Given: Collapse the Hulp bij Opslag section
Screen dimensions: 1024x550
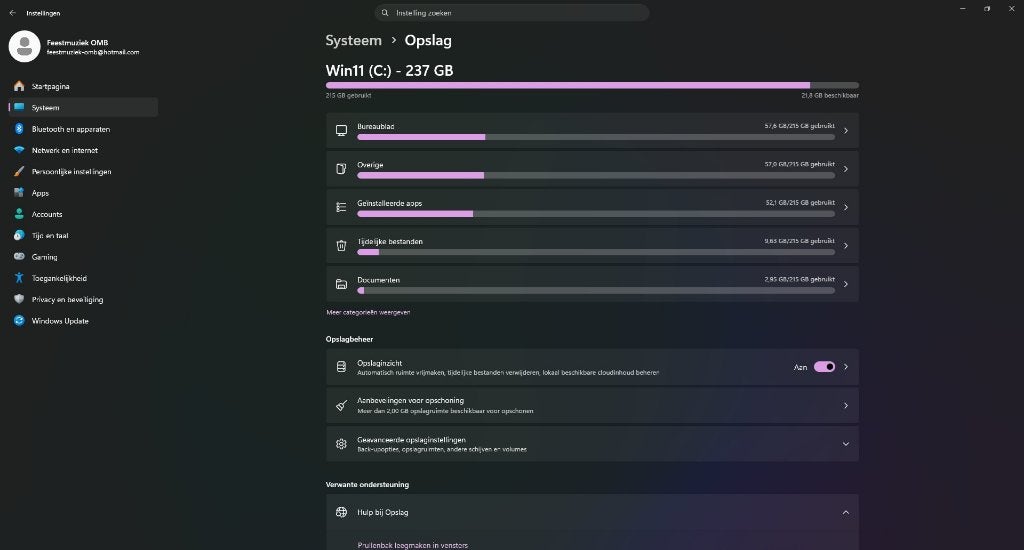Looking at the screenshot, I should pos(846,512).
